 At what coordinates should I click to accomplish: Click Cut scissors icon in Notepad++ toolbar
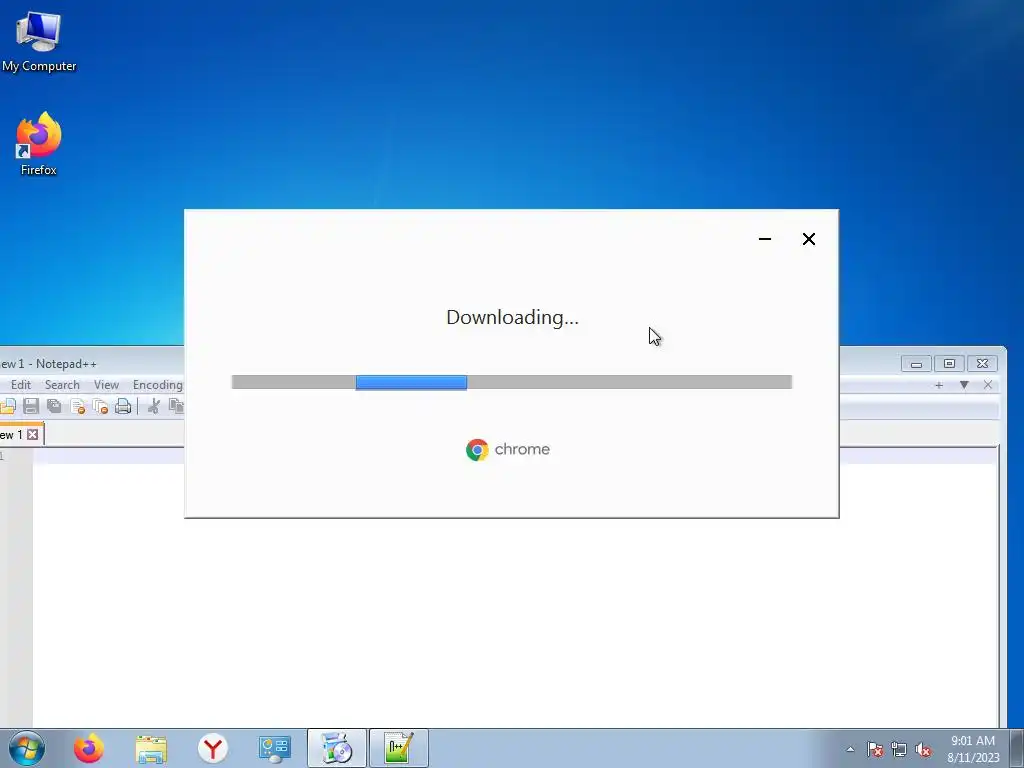[154, 406]
